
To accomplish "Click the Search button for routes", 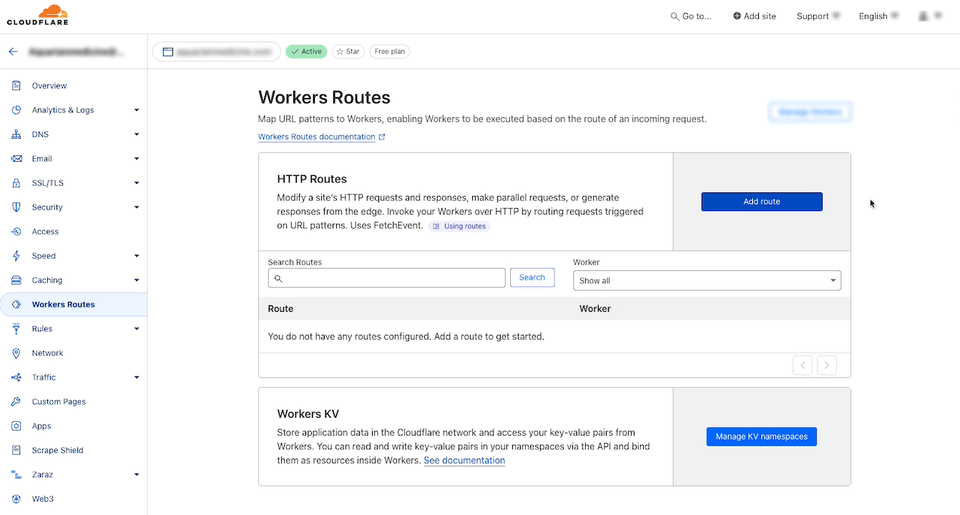I will [x=532, y=277].
